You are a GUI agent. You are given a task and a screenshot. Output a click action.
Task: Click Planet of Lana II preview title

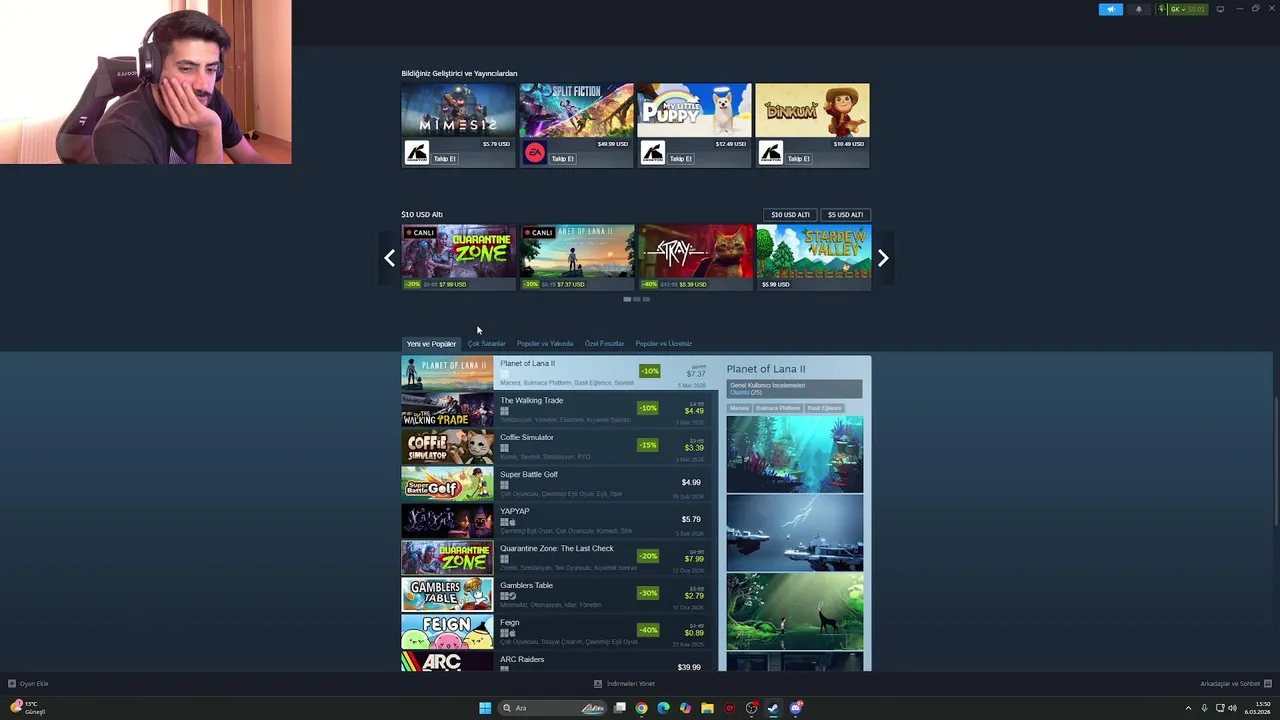[765, 369]
